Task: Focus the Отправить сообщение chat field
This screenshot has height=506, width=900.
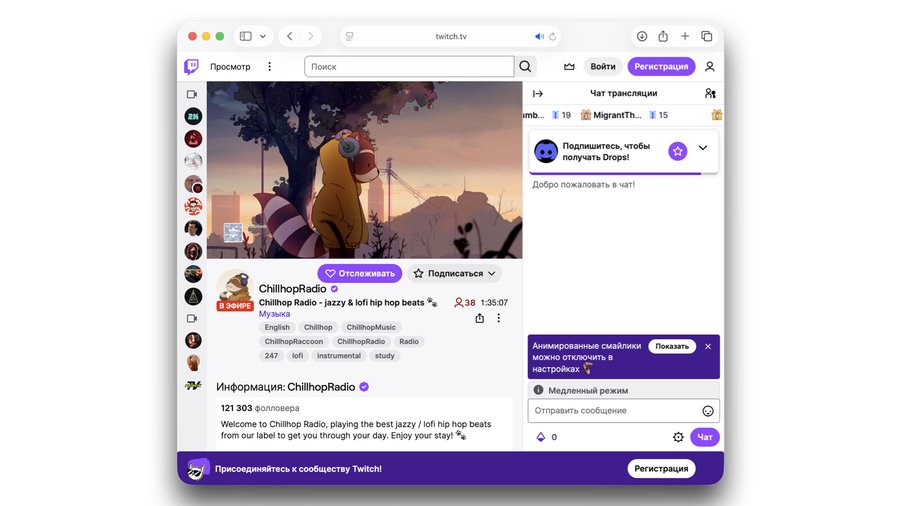Action: point(623,411)
